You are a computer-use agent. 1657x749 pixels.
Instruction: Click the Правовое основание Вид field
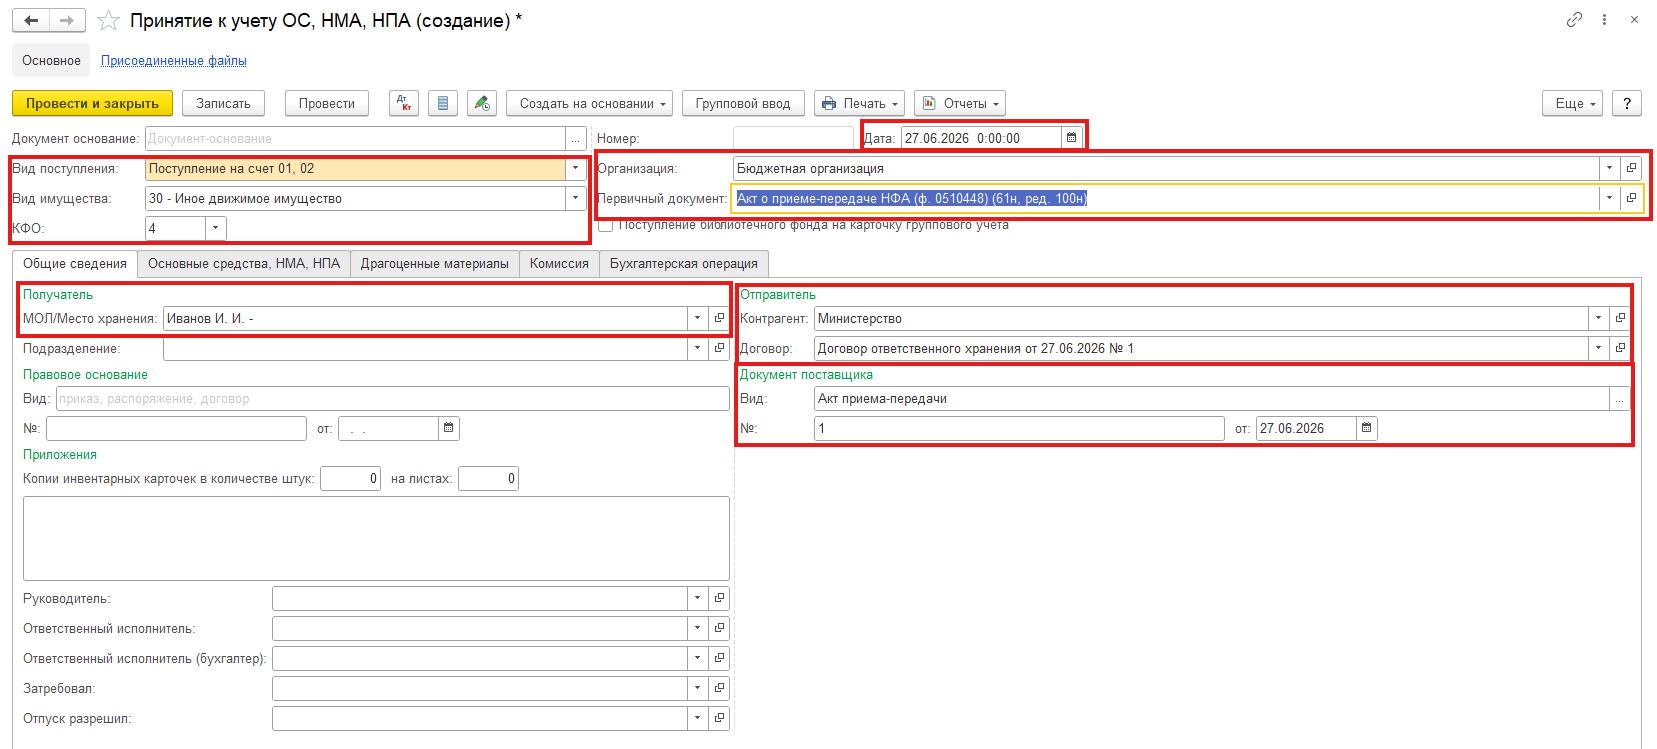pyautogui.click(x=393, y=398)
